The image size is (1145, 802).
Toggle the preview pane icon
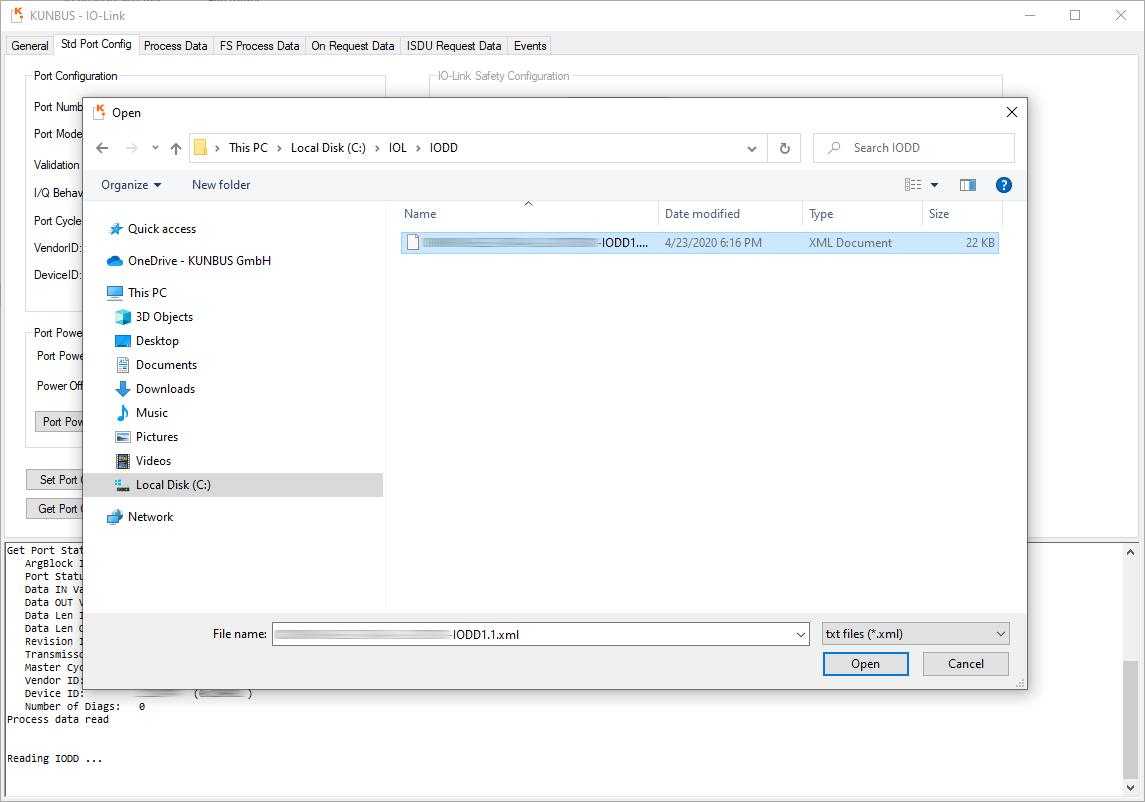click(967, 185)
